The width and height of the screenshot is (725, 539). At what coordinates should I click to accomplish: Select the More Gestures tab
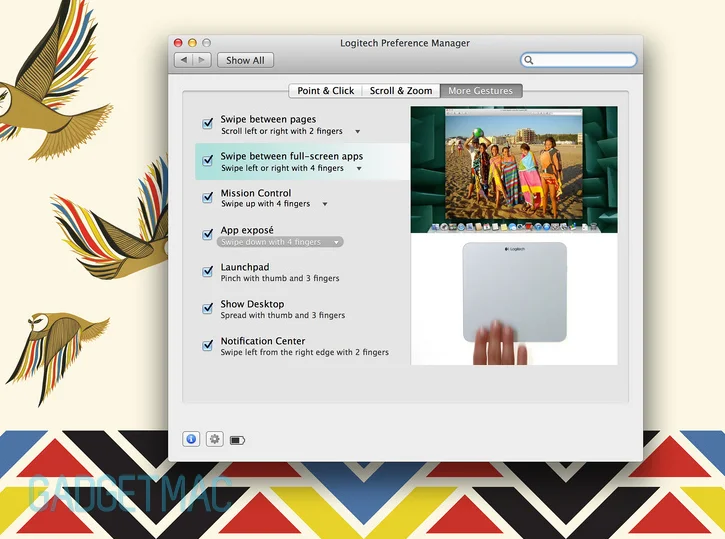481,91
